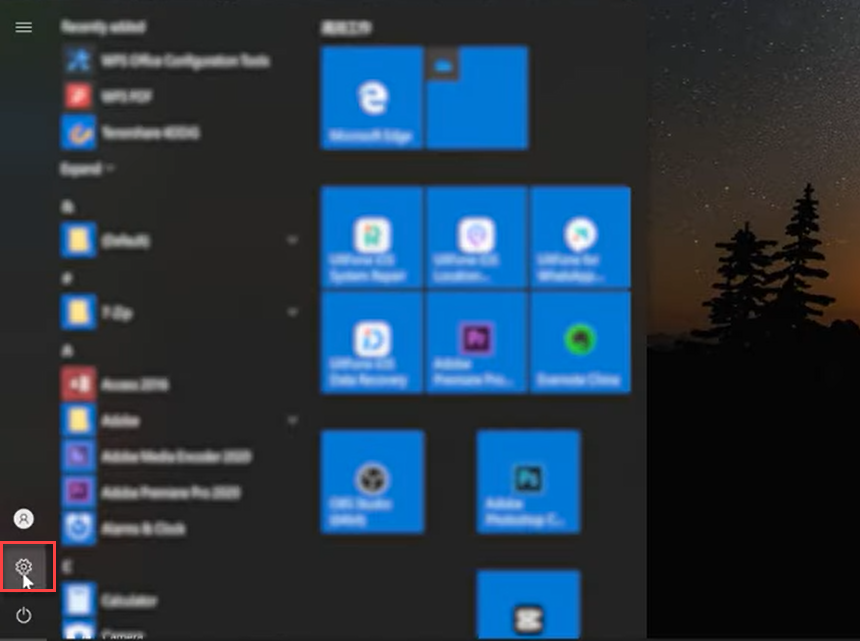Expand the (Default) folder chevron
Viewport: 860px width, 641px height.
click(x=293, y=240)
